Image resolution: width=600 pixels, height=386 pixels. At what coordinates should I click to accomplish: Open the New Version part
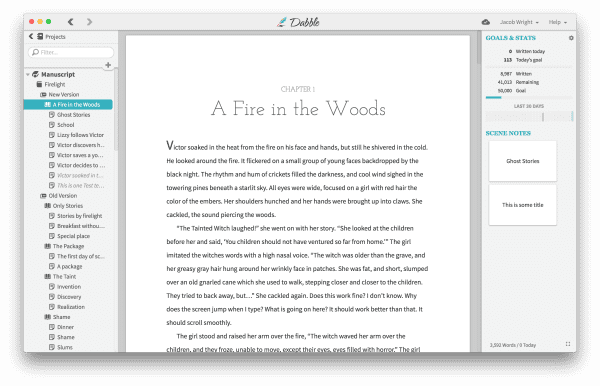pos(64,94)
